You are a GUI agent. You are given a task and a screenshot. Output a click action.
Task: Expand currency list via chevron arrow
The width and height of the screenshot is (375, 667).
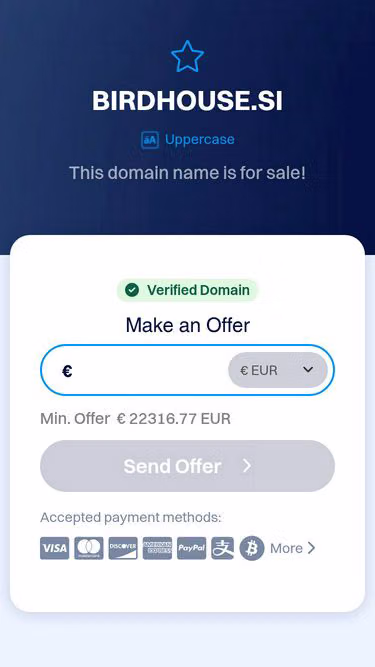[308, 370]
